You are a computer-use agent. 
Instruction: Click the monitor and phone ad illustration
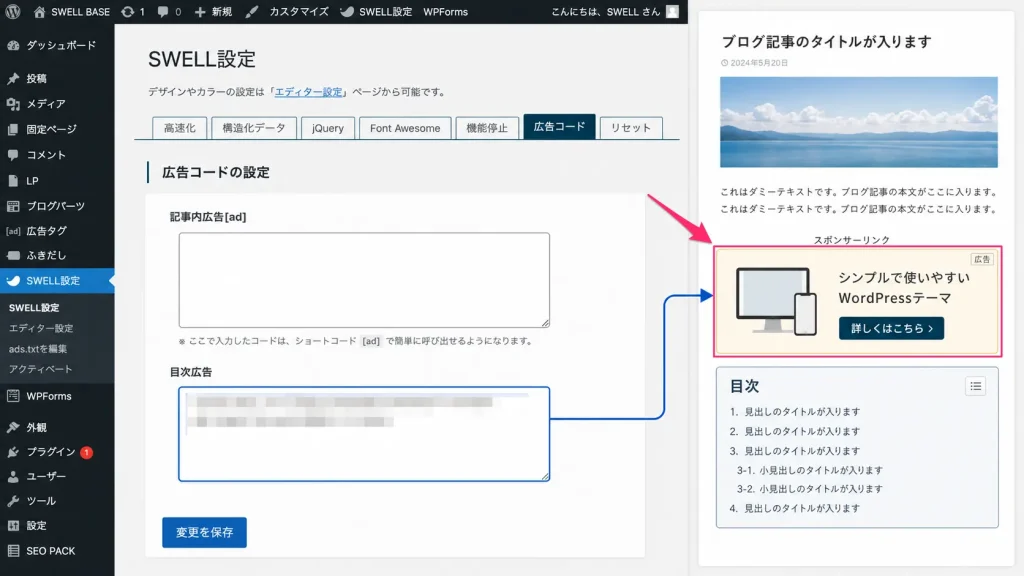[x=776, y=301]
